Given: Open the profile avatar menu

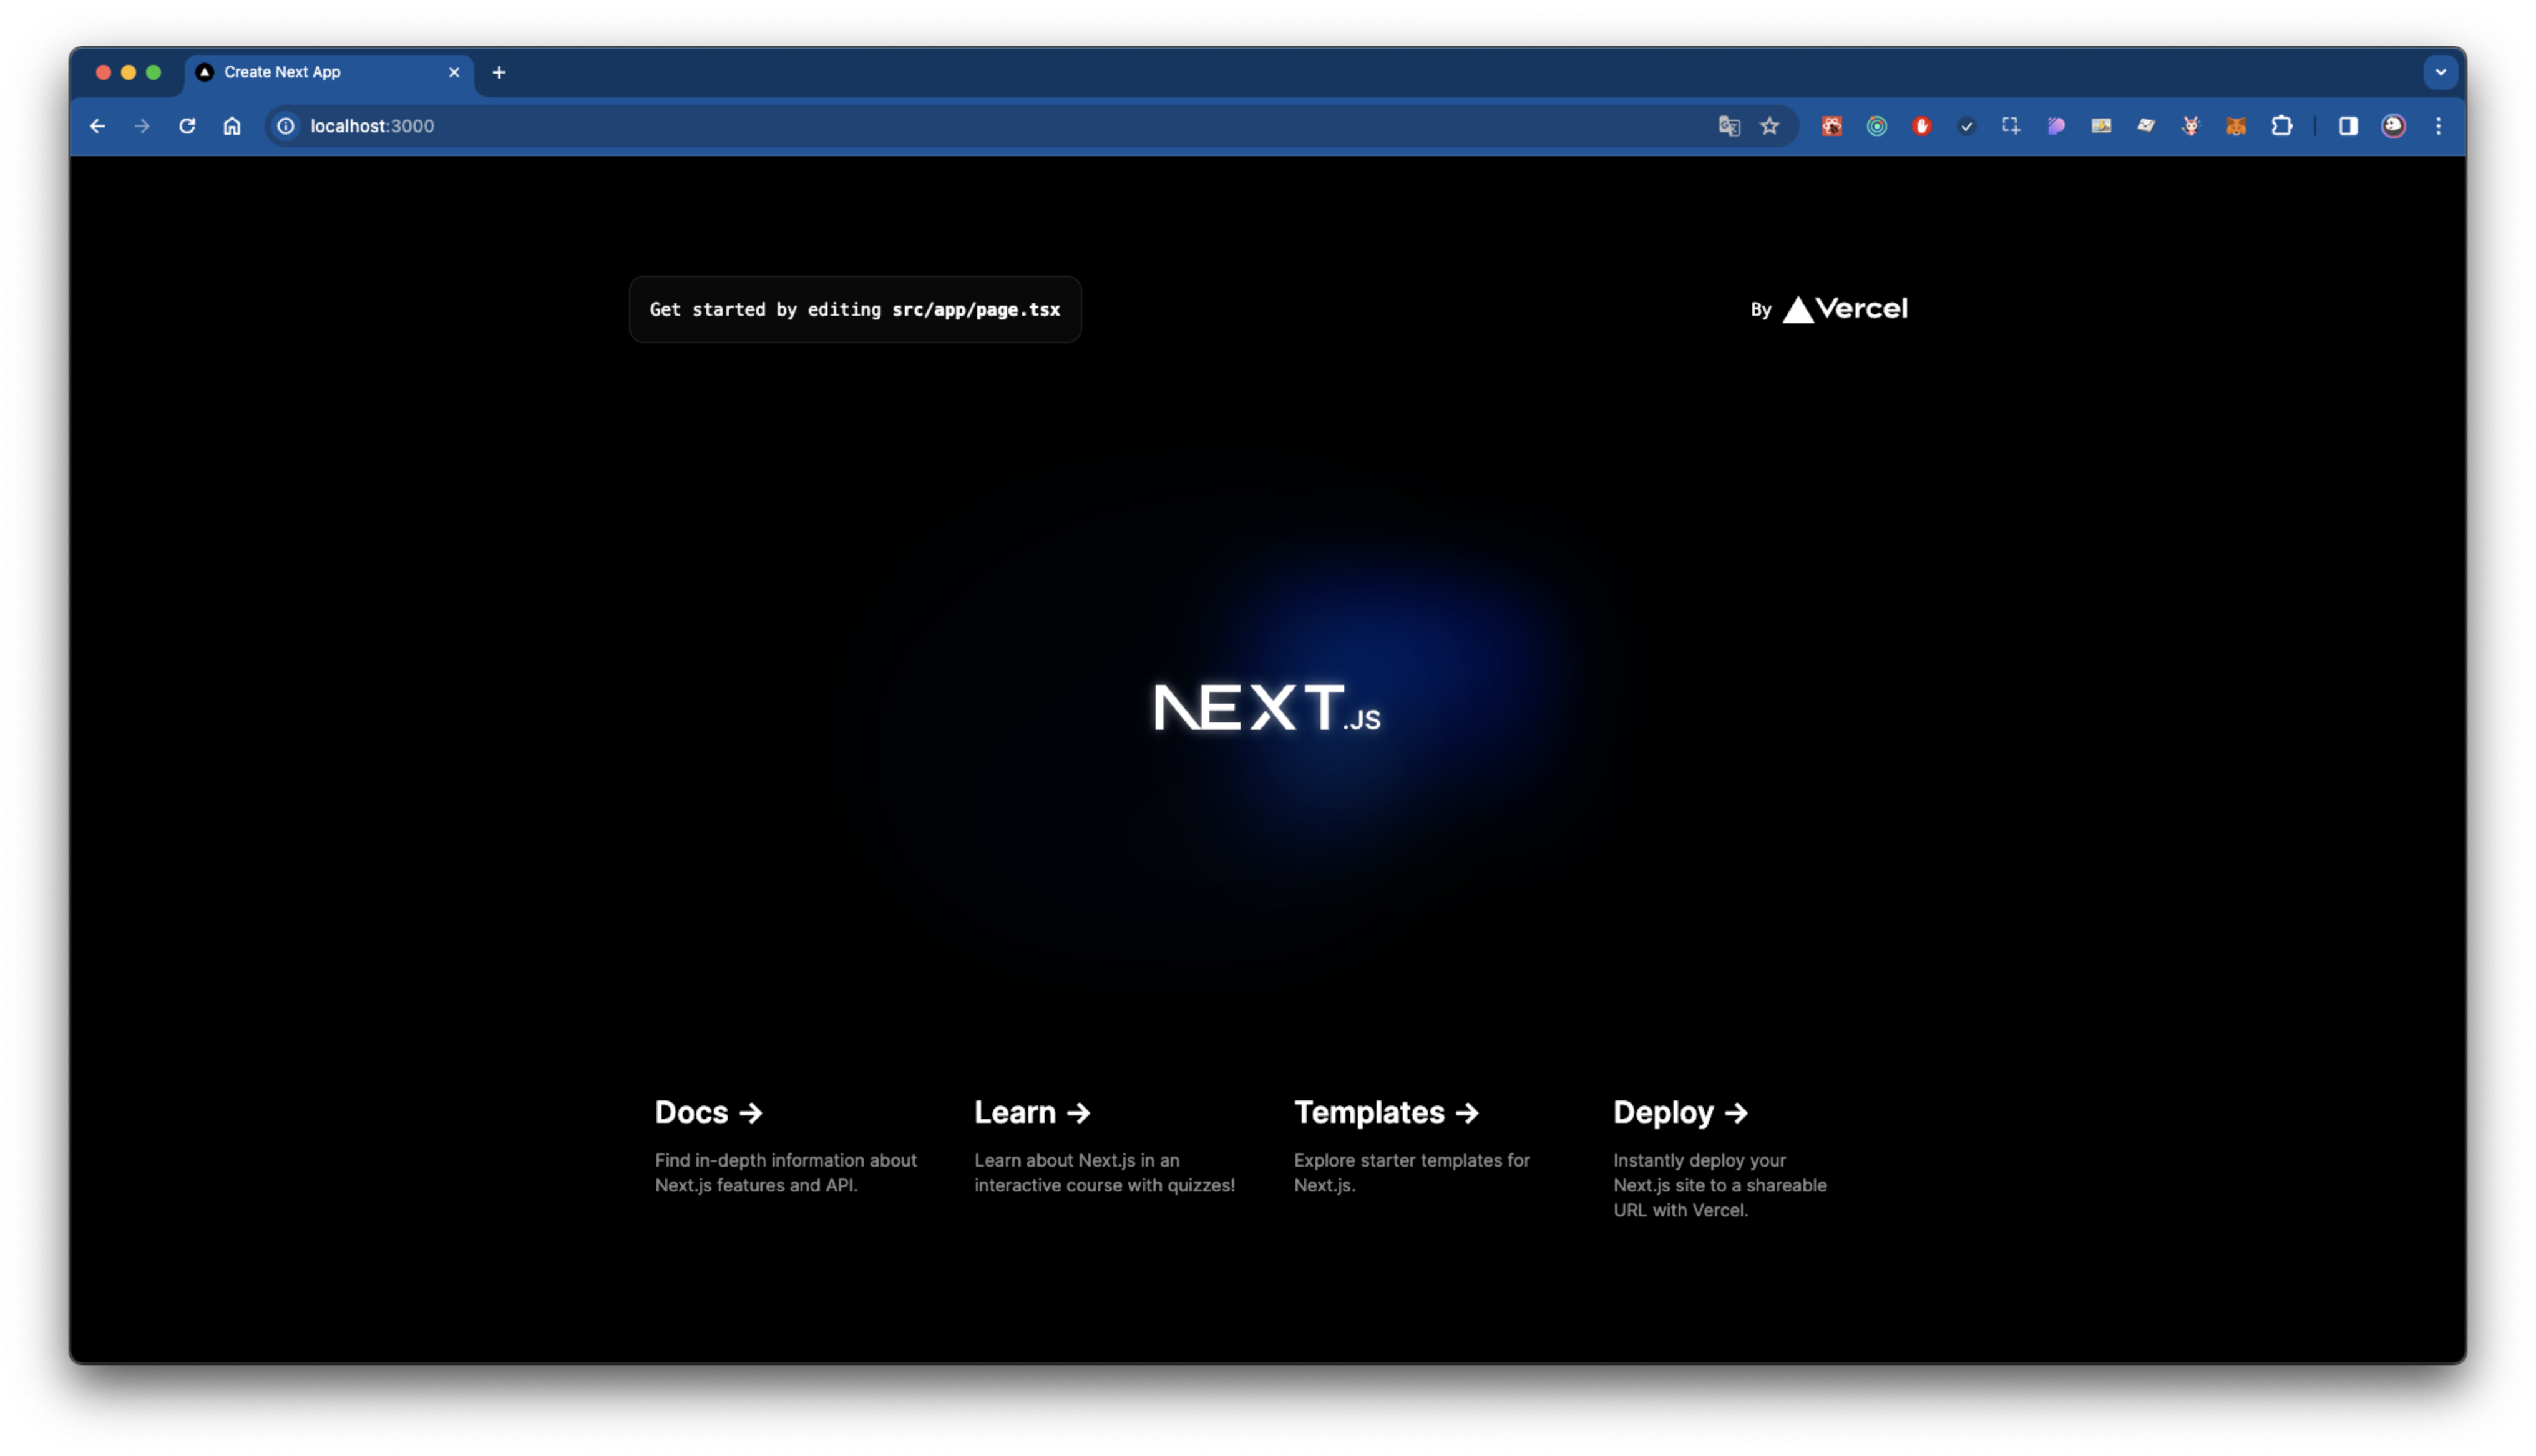Looking at the screenshot, I should (2394, 126).
